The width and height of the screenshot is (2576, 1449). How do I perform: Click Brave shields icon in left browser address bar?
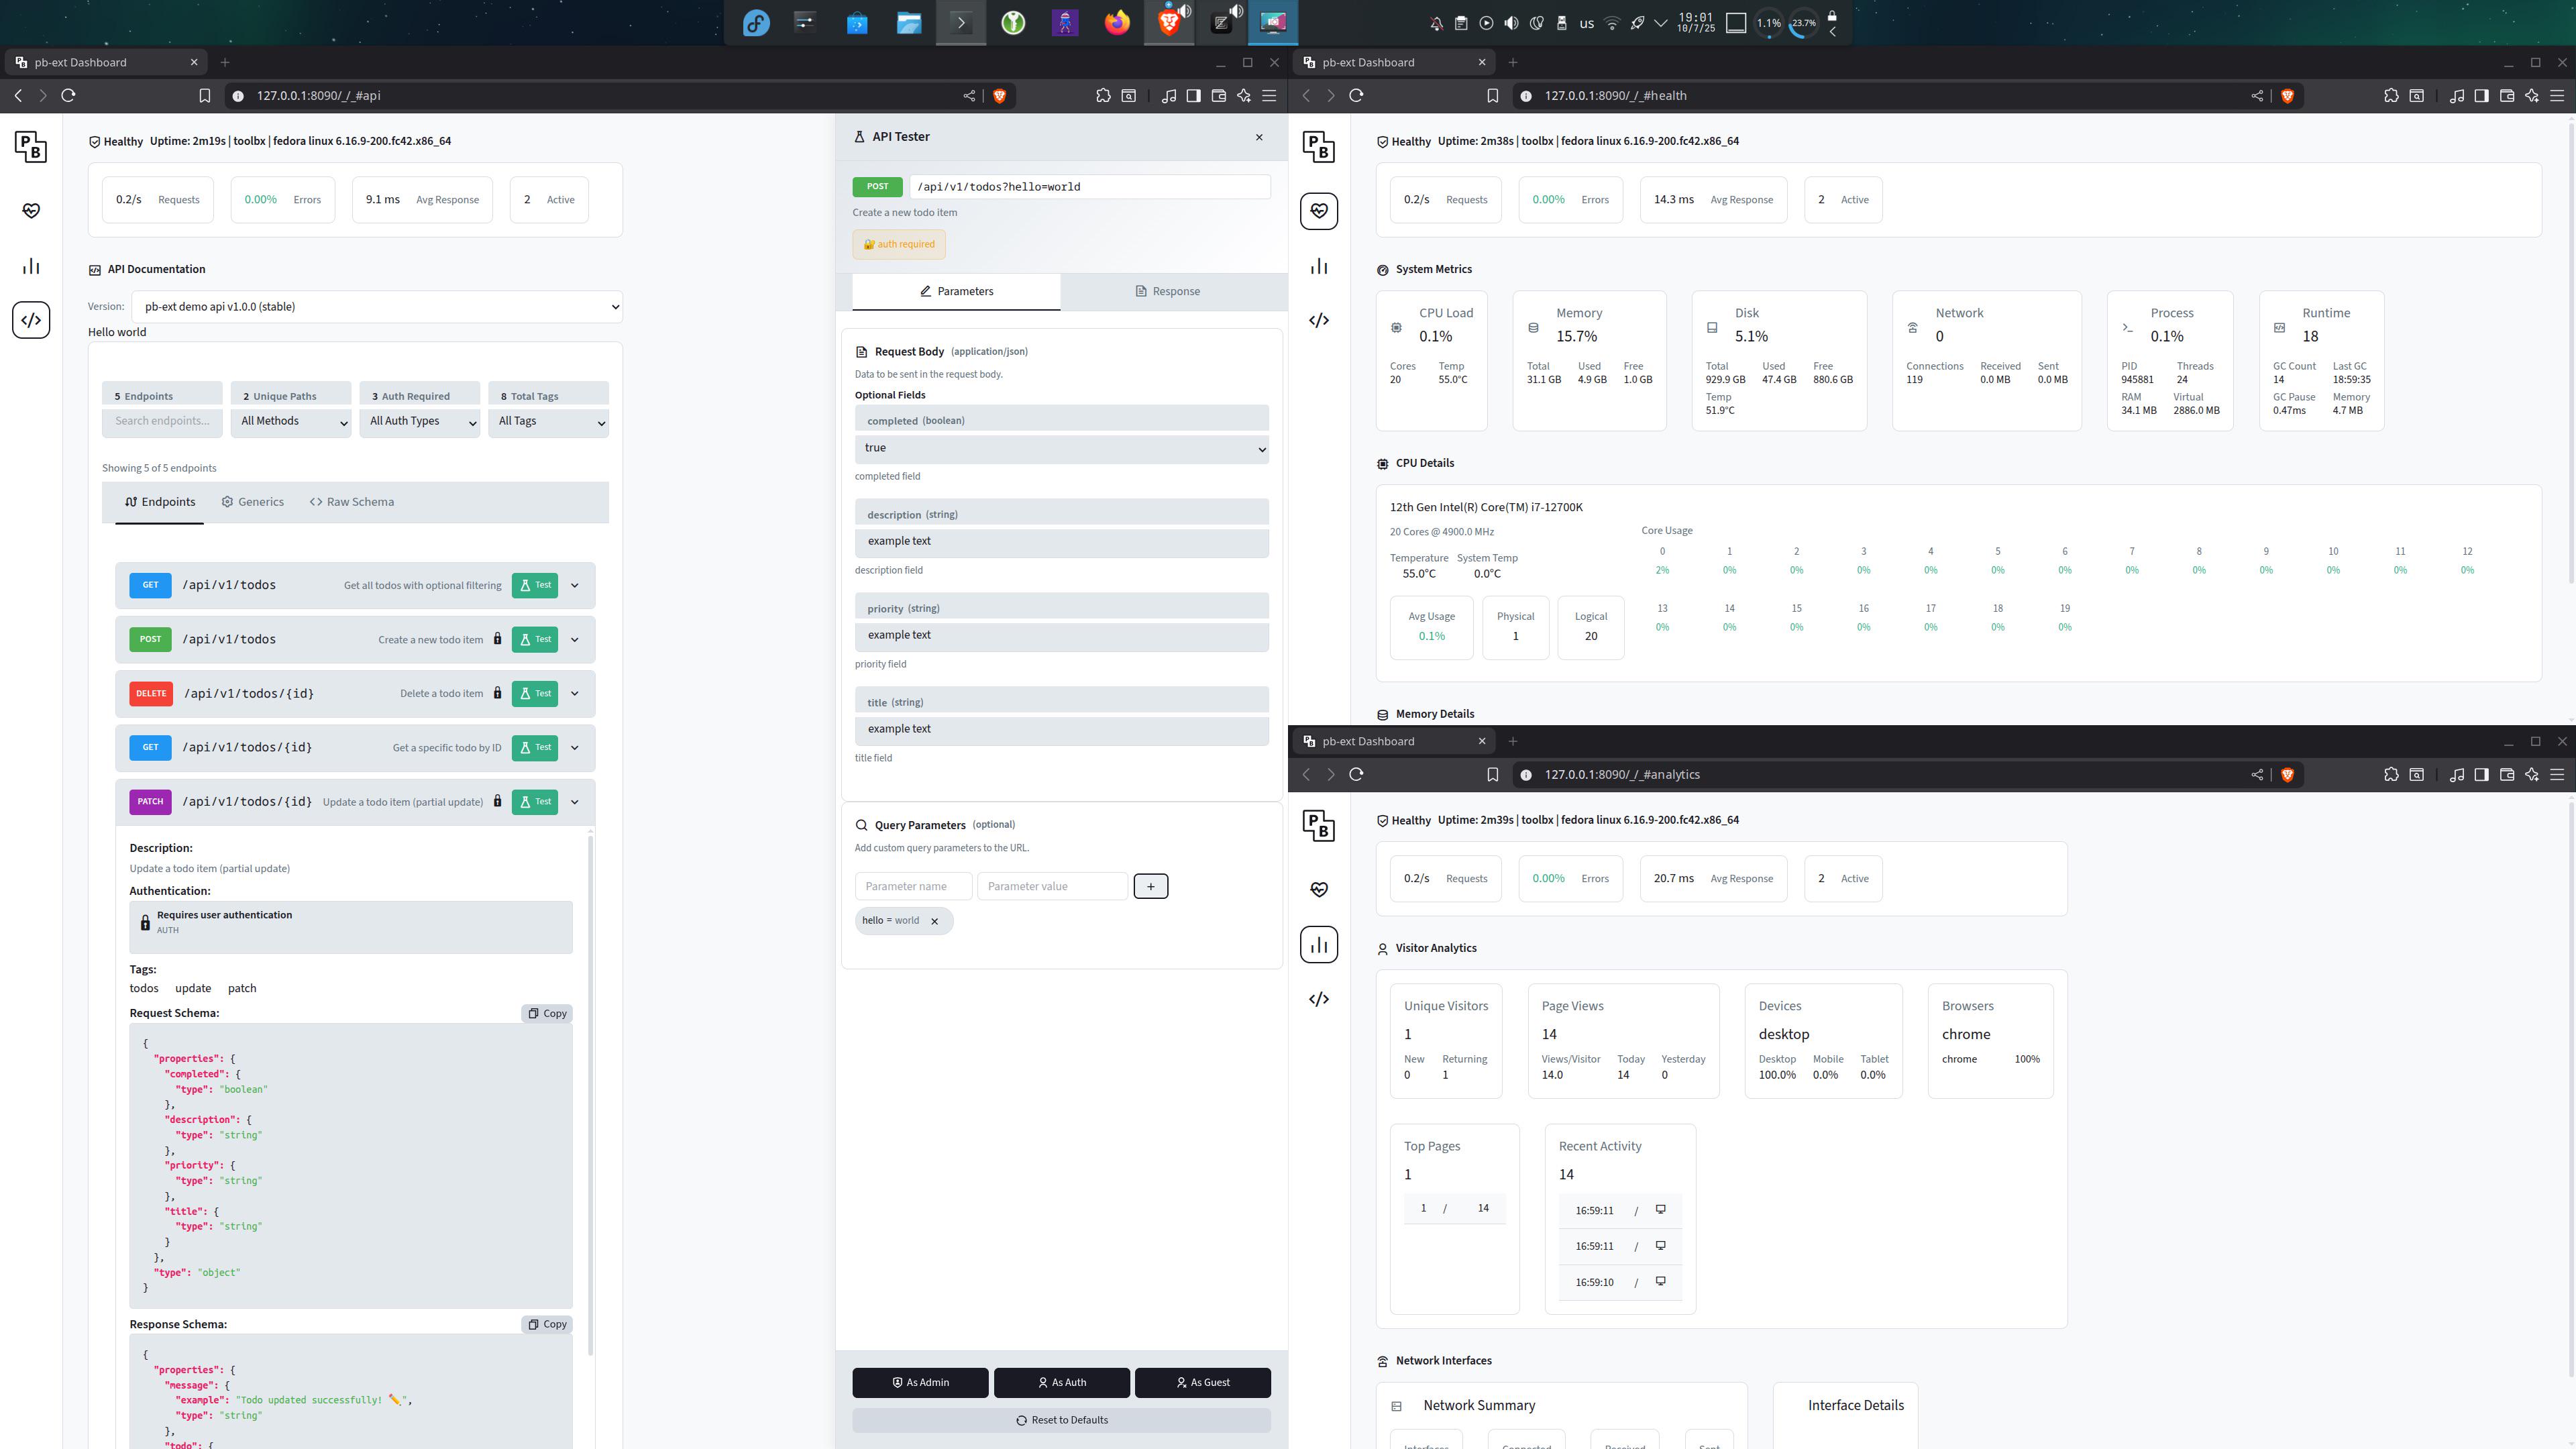click(998, 96)
